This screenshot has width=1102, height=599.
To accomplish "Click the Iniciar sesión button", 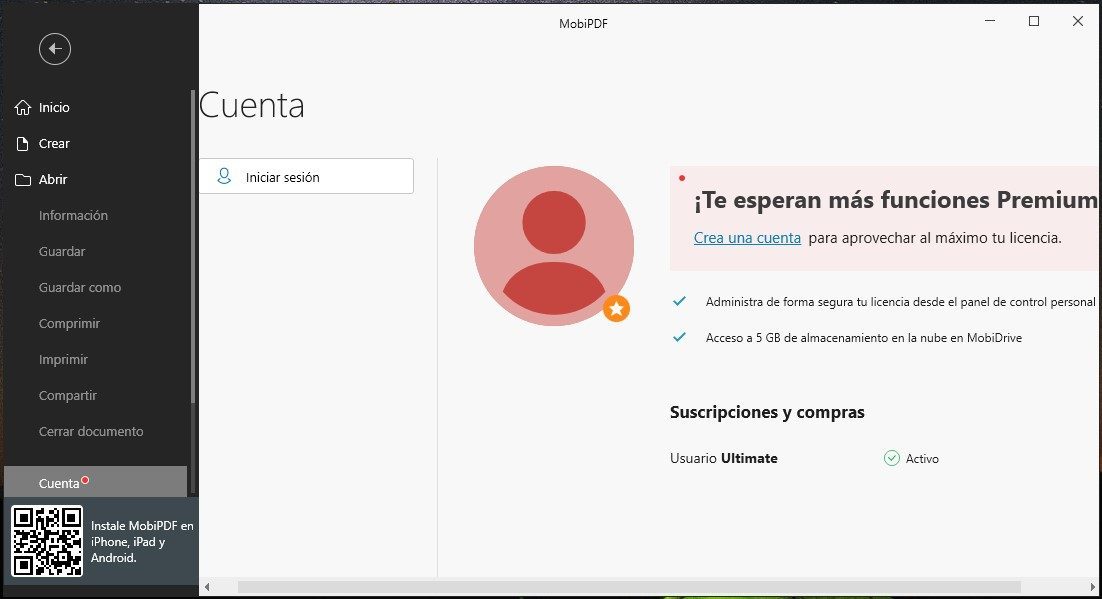I will click(x=306, y=176).
